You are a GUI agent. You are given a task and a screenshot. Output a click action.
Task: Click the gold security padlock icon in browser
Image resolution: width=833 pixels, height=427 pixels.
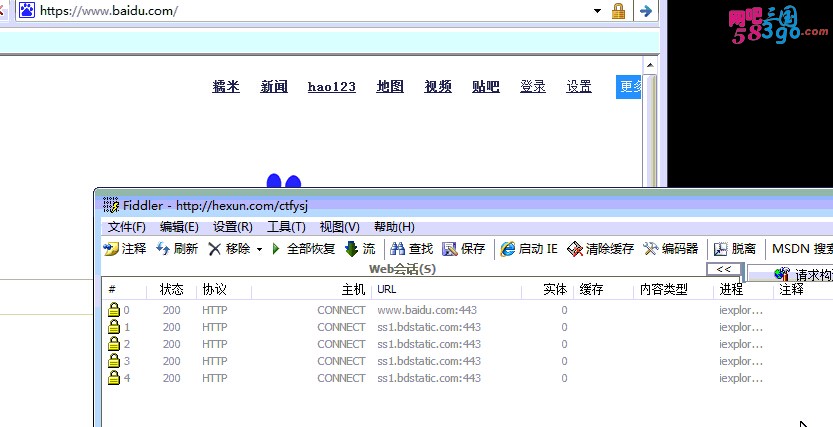(x=618, y=11)
